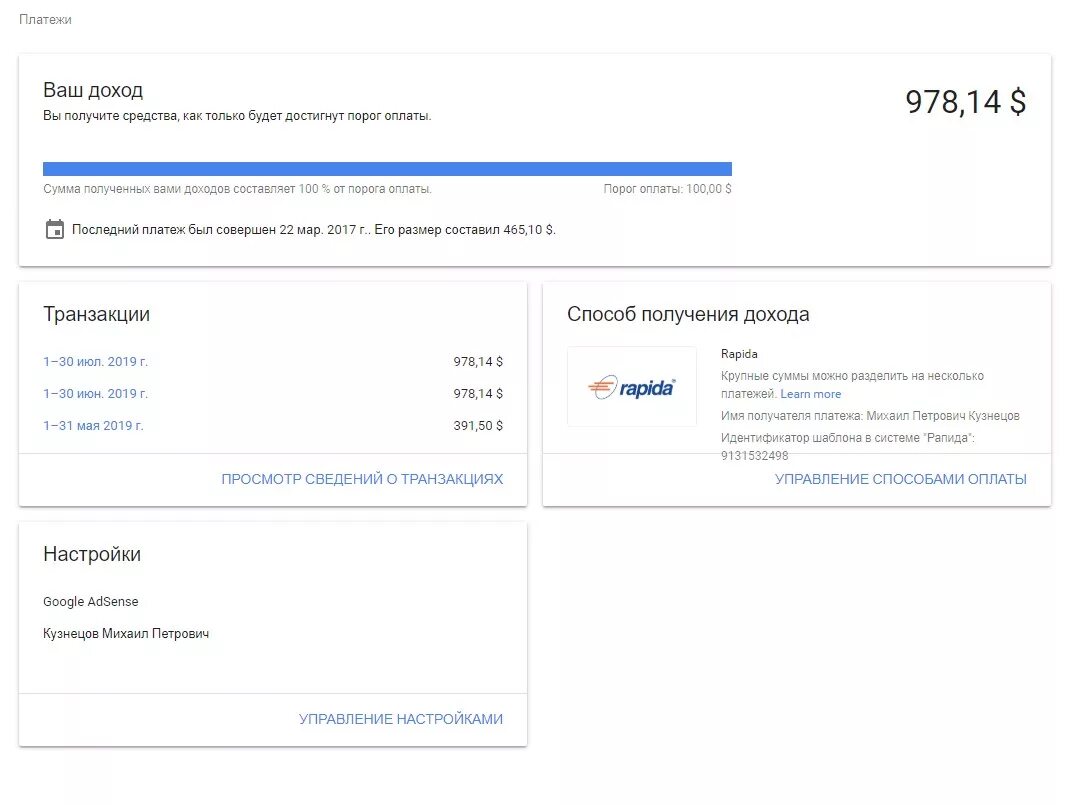
Task: Open transactions for 1–31 мая 2019 г.
Action: pos(94,426)
